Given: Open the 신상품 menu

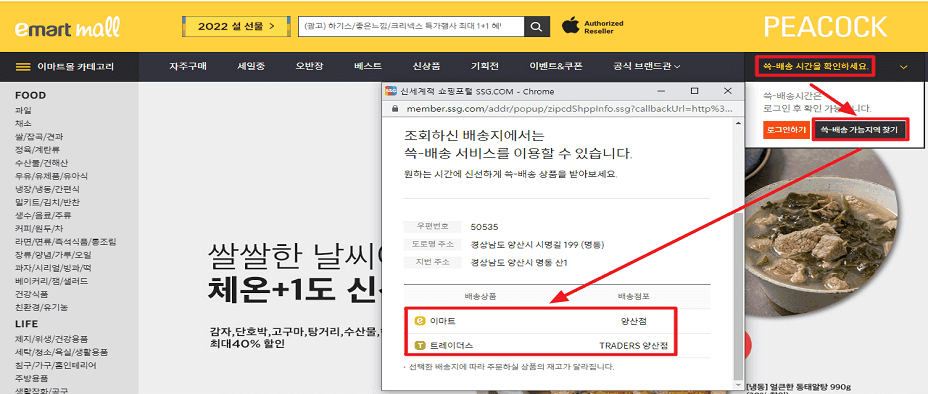Looking at the screenshot, I should tap(426, 67).
